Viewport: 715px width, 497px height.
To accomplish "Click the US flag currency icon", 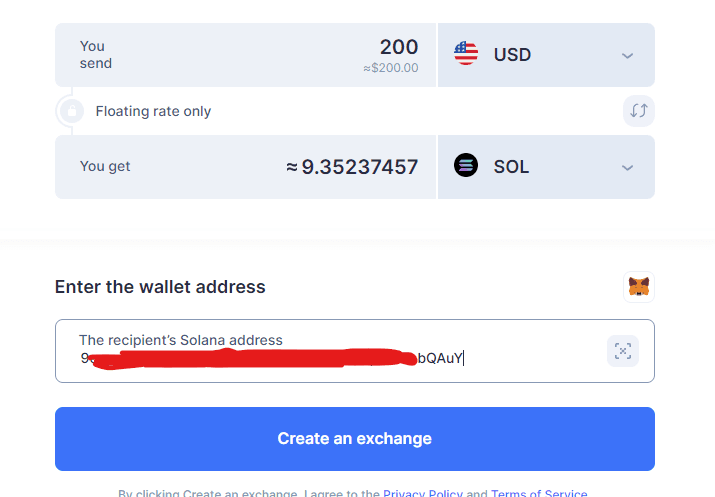I will click(466, 53).
